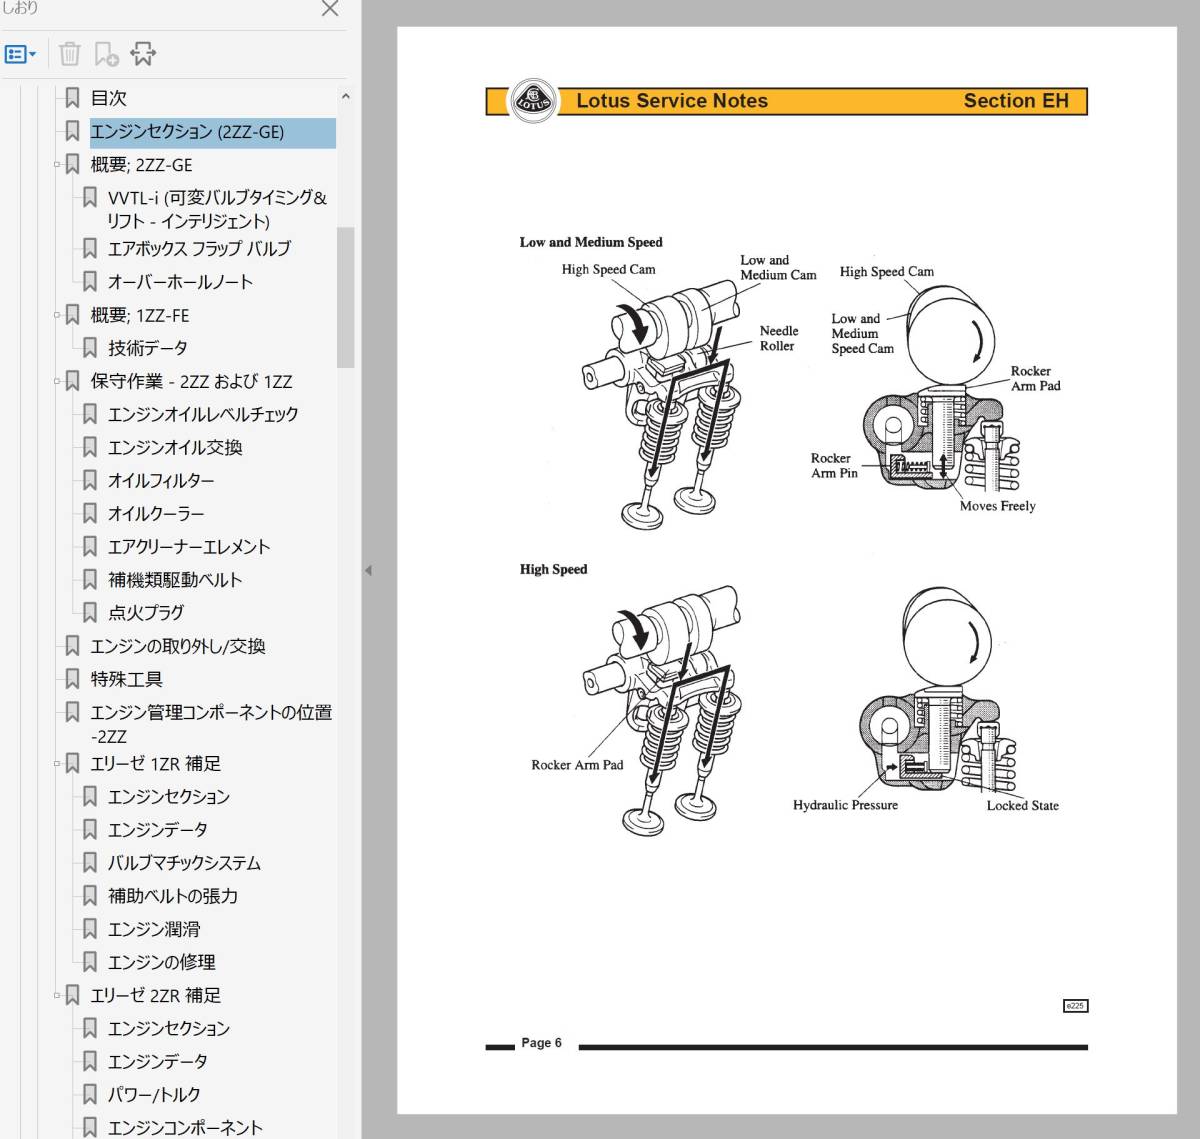Close the bookmarks (しおり) panel

tap(330, 8)
